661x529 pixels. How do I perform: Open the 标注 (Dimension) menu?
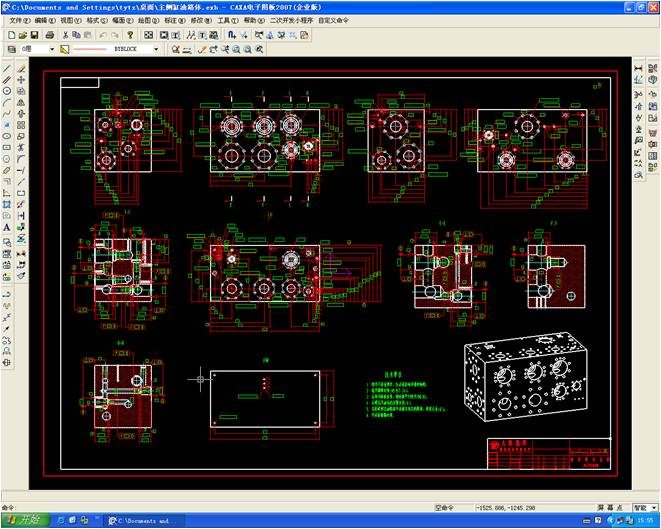click(x=175, y=20)
